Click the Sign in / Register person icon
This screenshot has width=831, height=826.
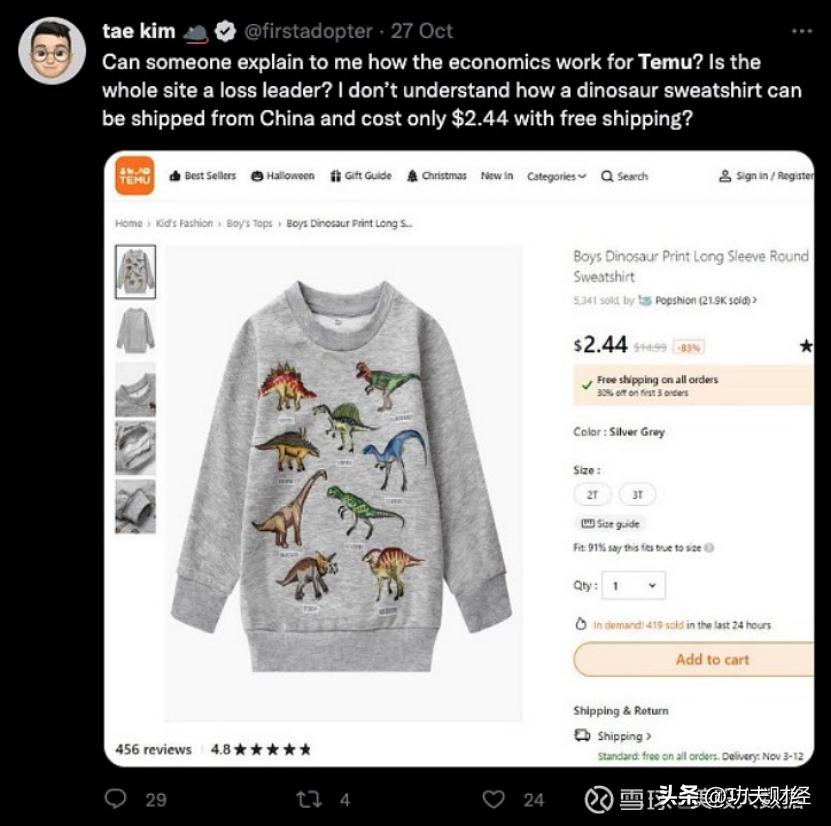725,176
